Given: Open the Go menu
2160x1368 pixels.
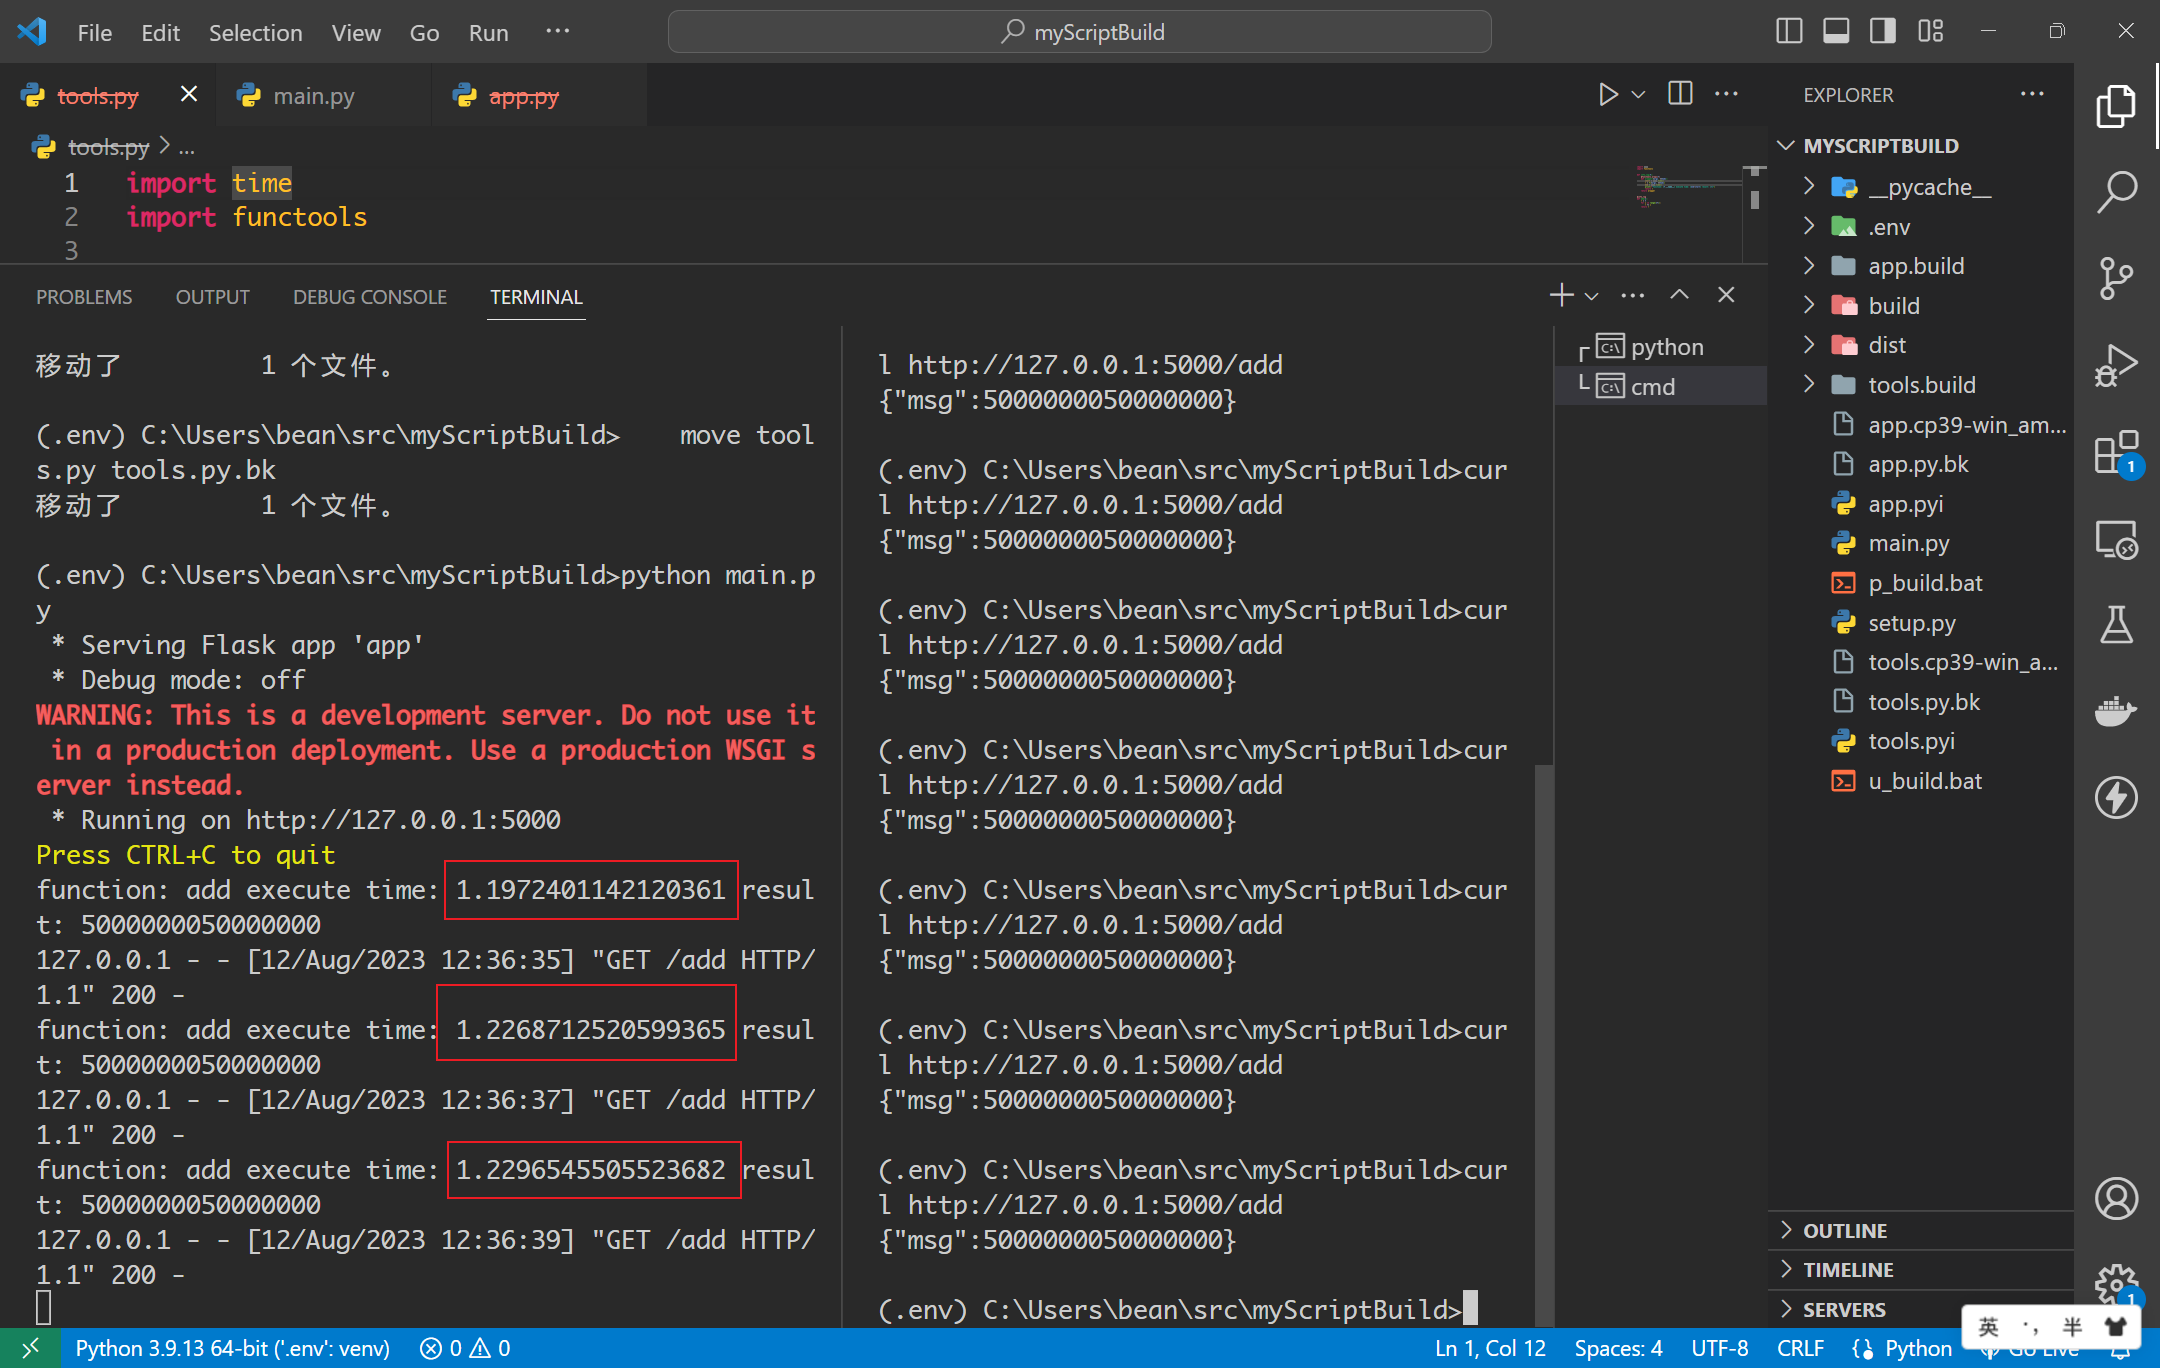Looking at the screenshot, I should (424, 32).
